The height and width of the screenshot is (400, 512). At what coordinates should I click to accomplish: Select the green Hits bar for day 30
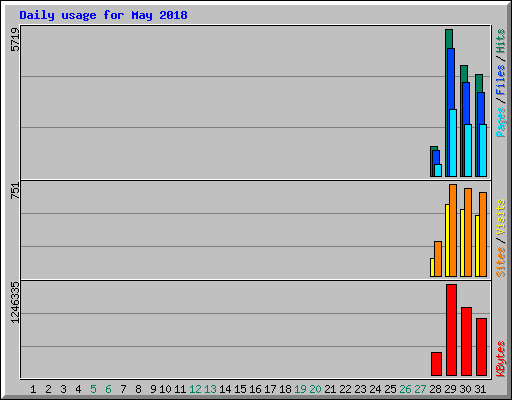tap(464, 74)
